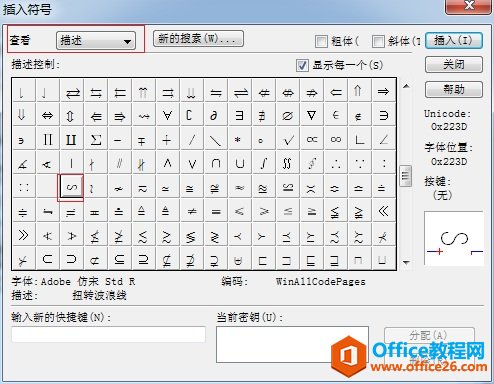Open the 查看 描述 dropdown

(x=96, y=41)
